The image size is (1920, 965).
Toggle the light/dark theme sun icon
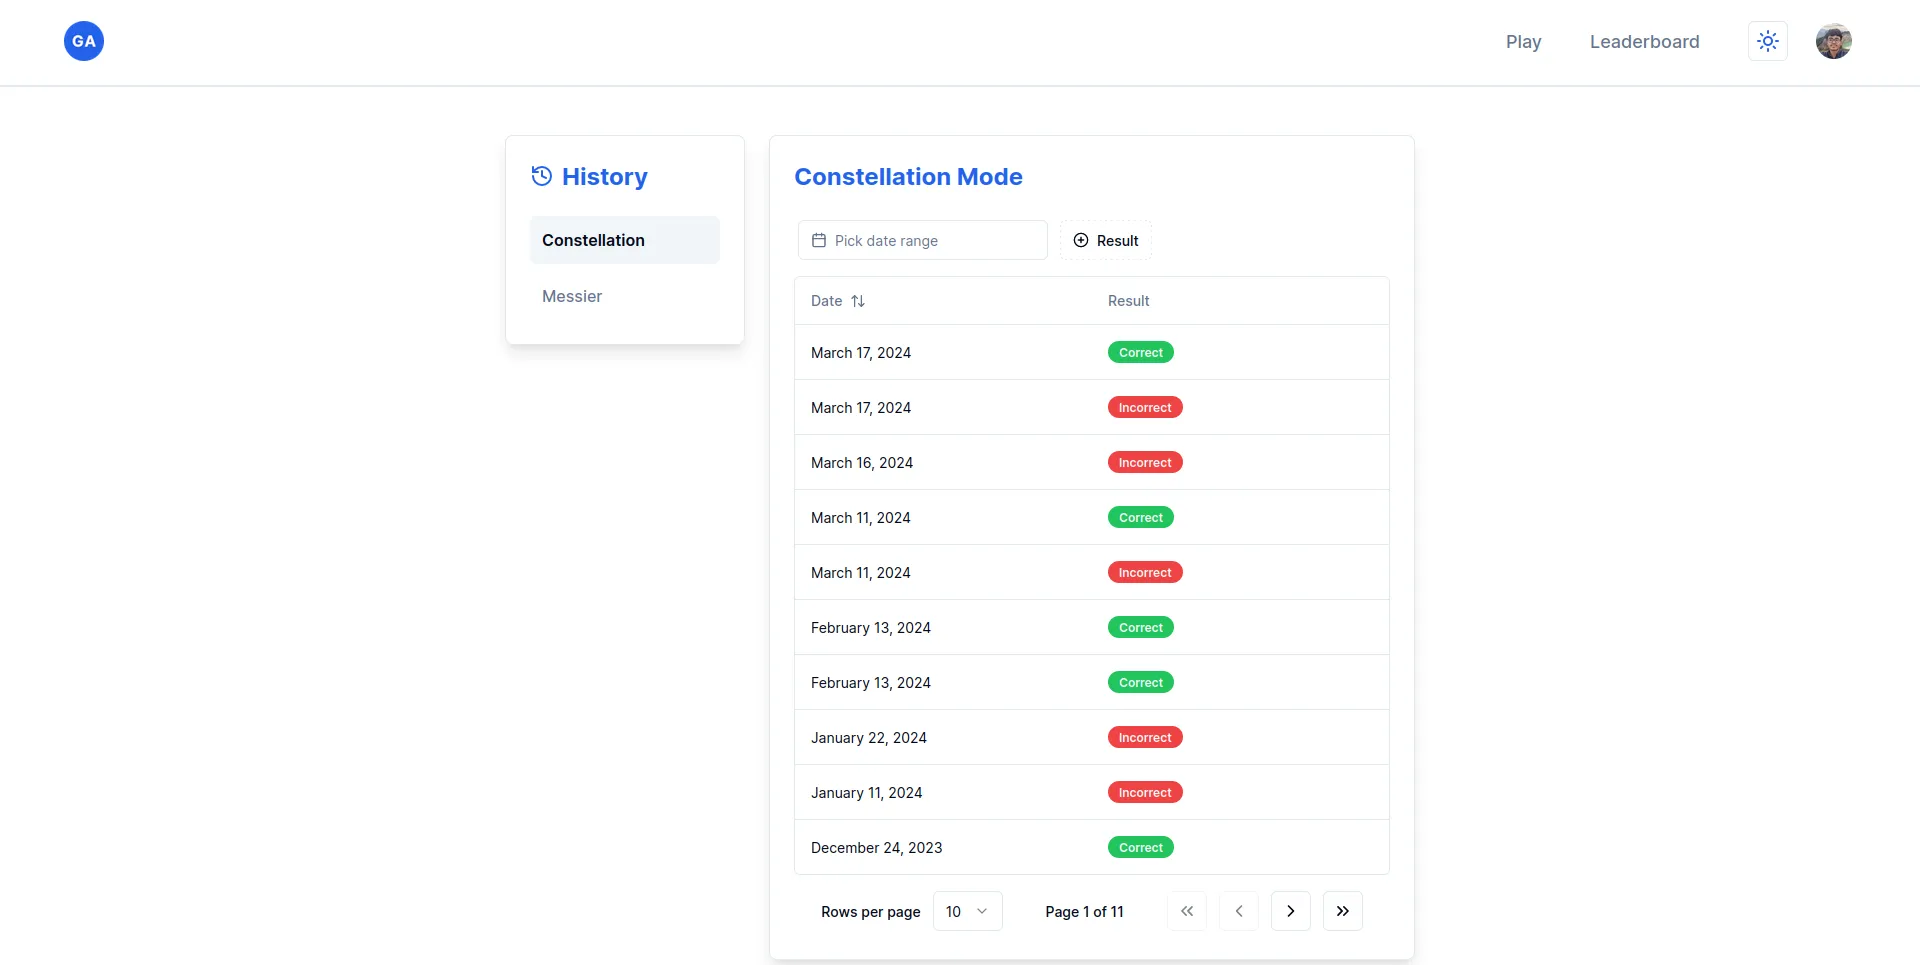click(x=1767, y=41)
